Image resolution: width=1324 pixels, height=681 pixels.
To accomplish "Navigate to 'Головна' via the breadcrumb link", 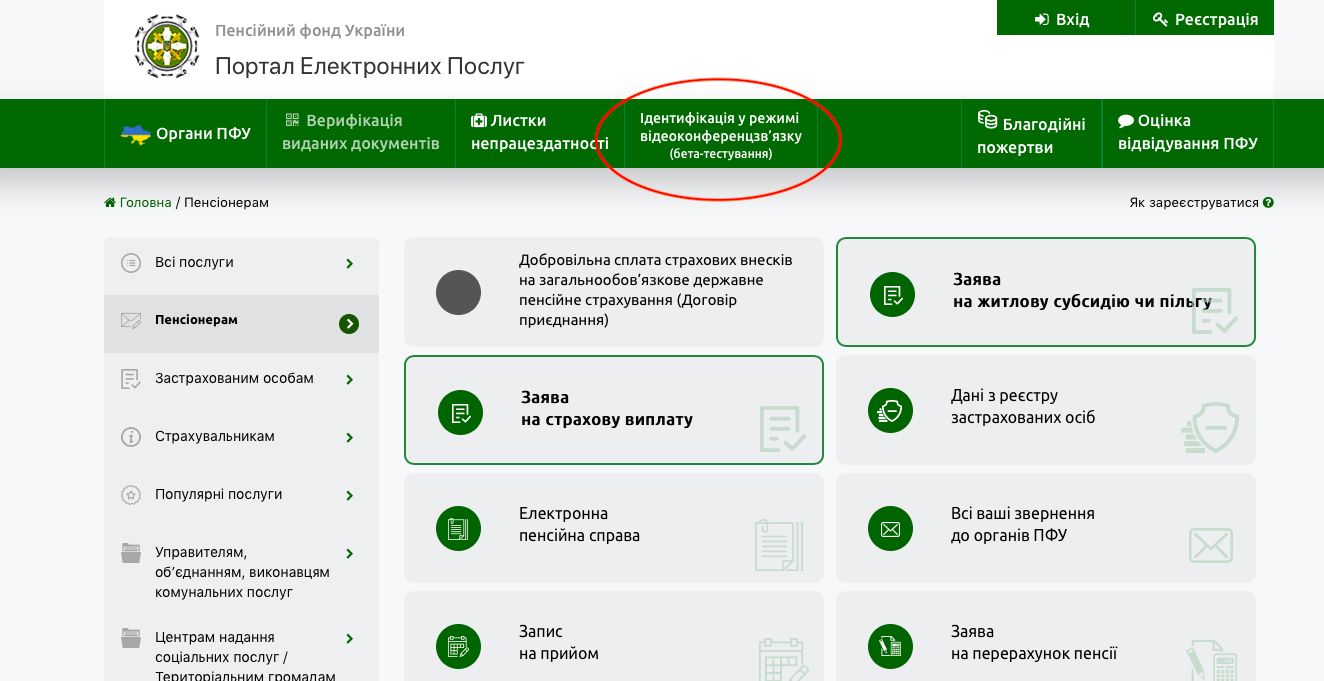I will coord(145,202).
